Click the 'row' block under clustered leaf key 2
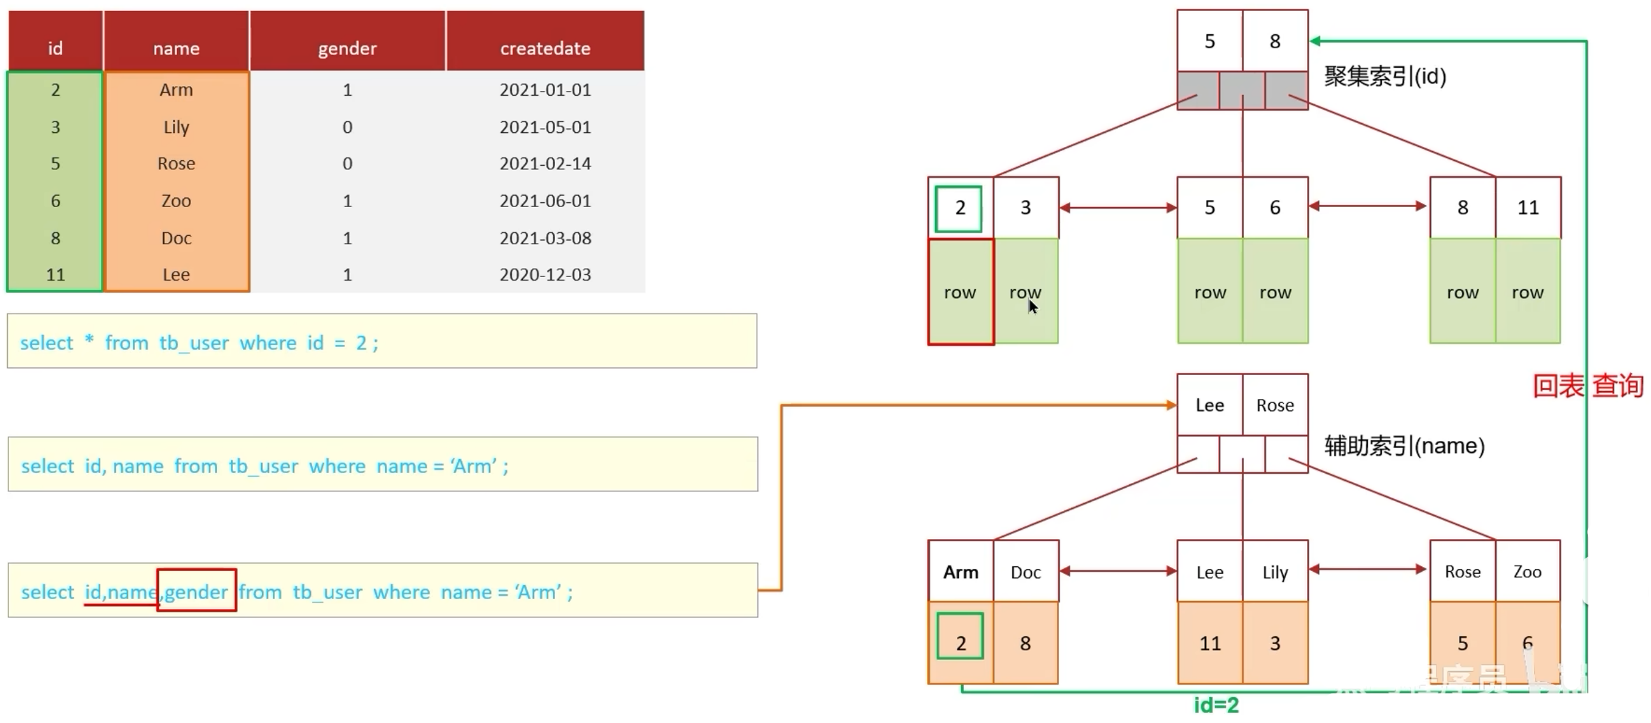Viewport: 1651px width, 723px height. click(960, 292)
